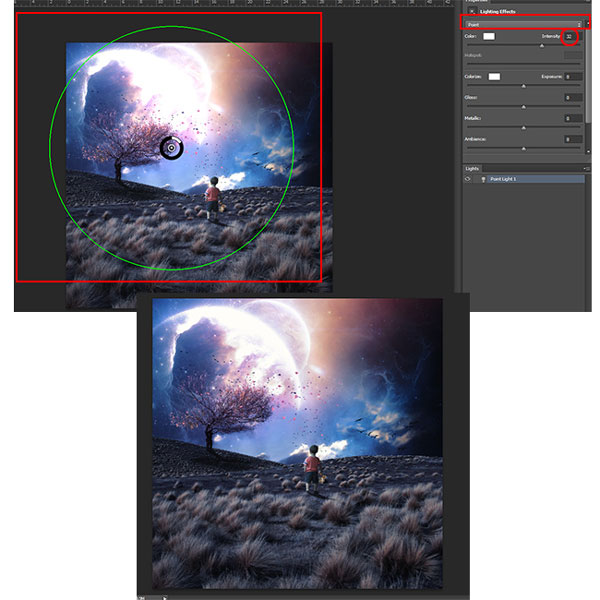Click the Properties scrollbar down arrow
The width and height of the screenshot is (600, 600).
588,152
